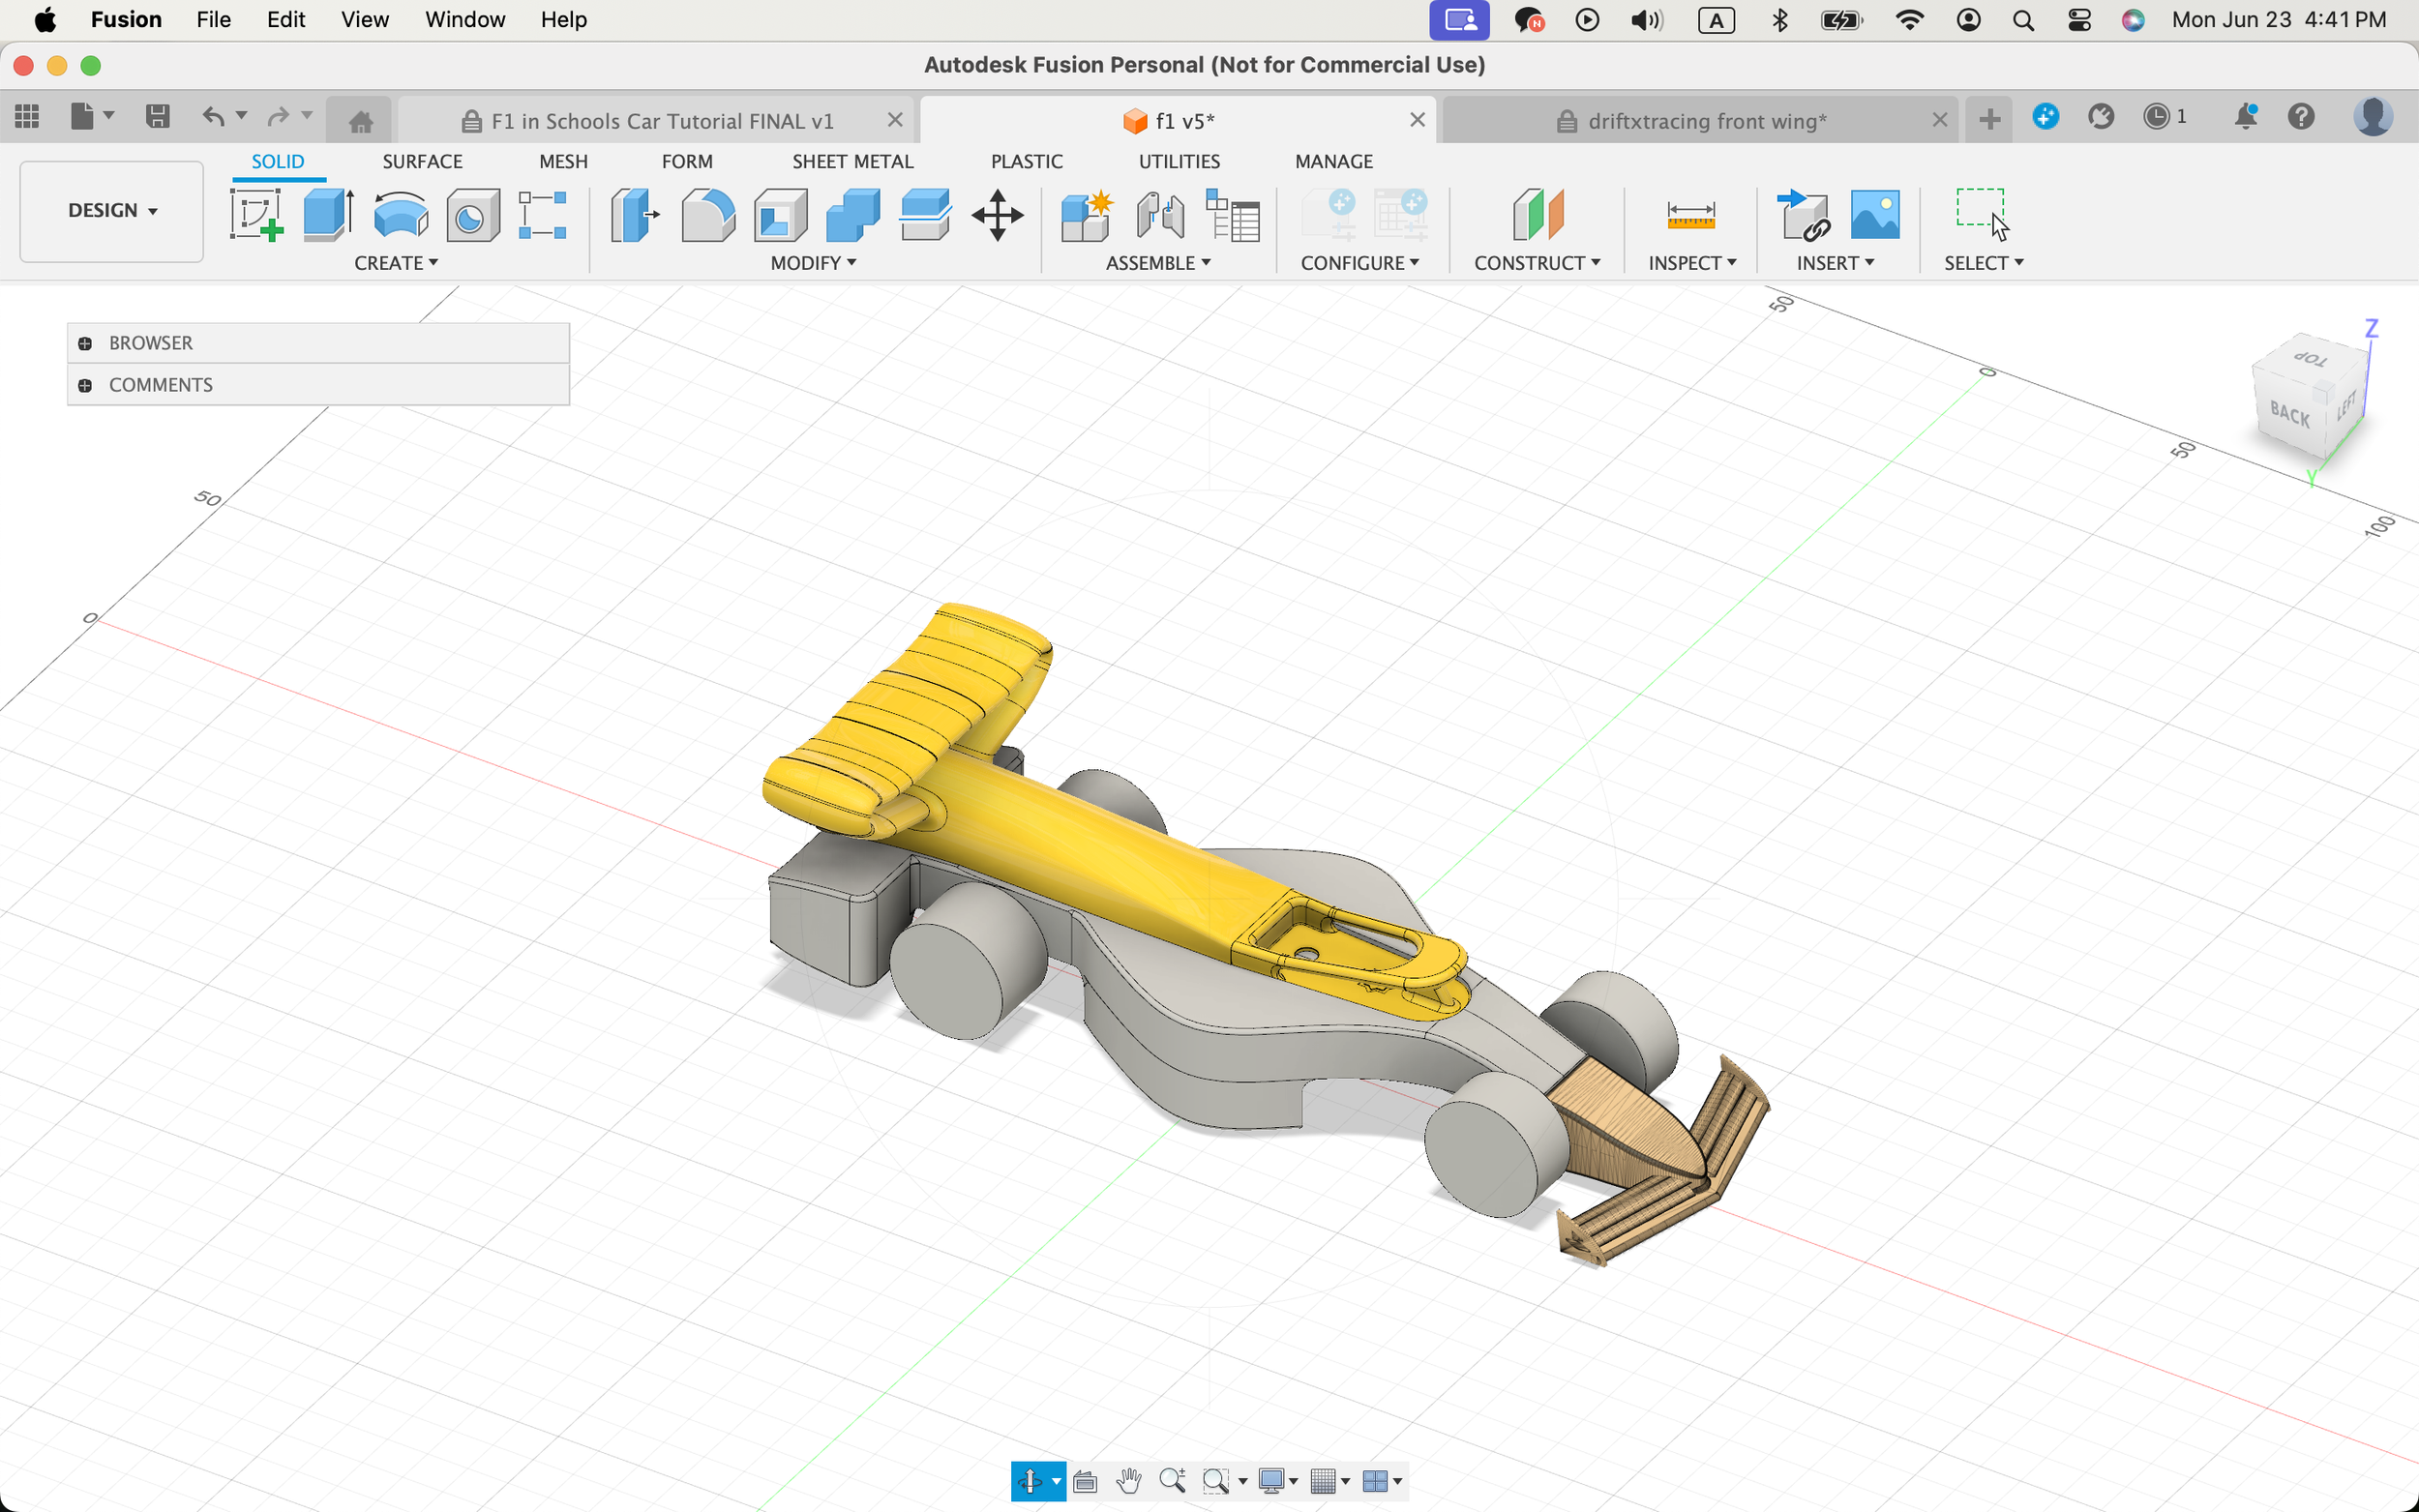Select the Create Sketch tool

tap(256, 215)
